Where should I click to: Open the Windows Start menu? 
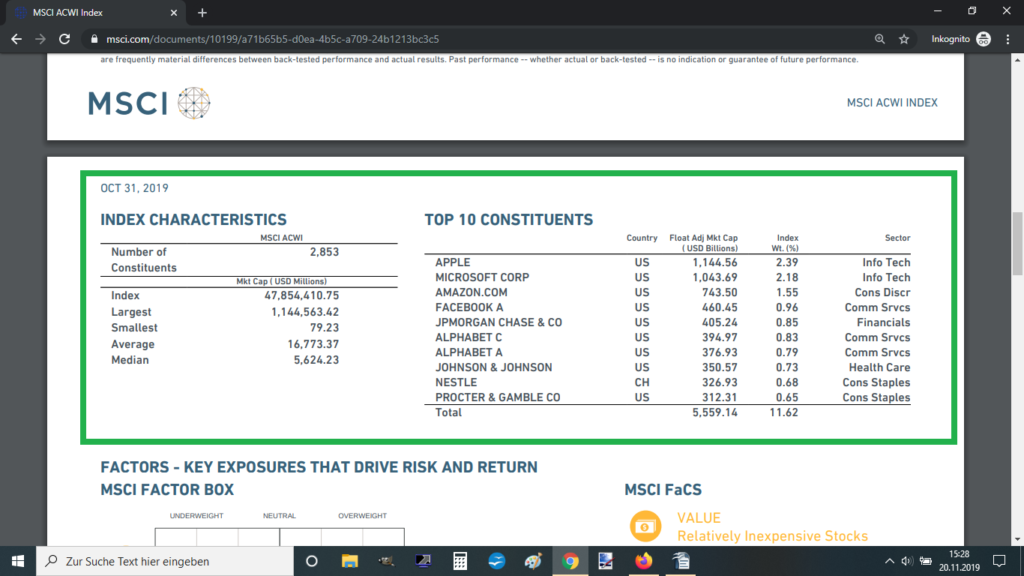click(x=18, y=561)
